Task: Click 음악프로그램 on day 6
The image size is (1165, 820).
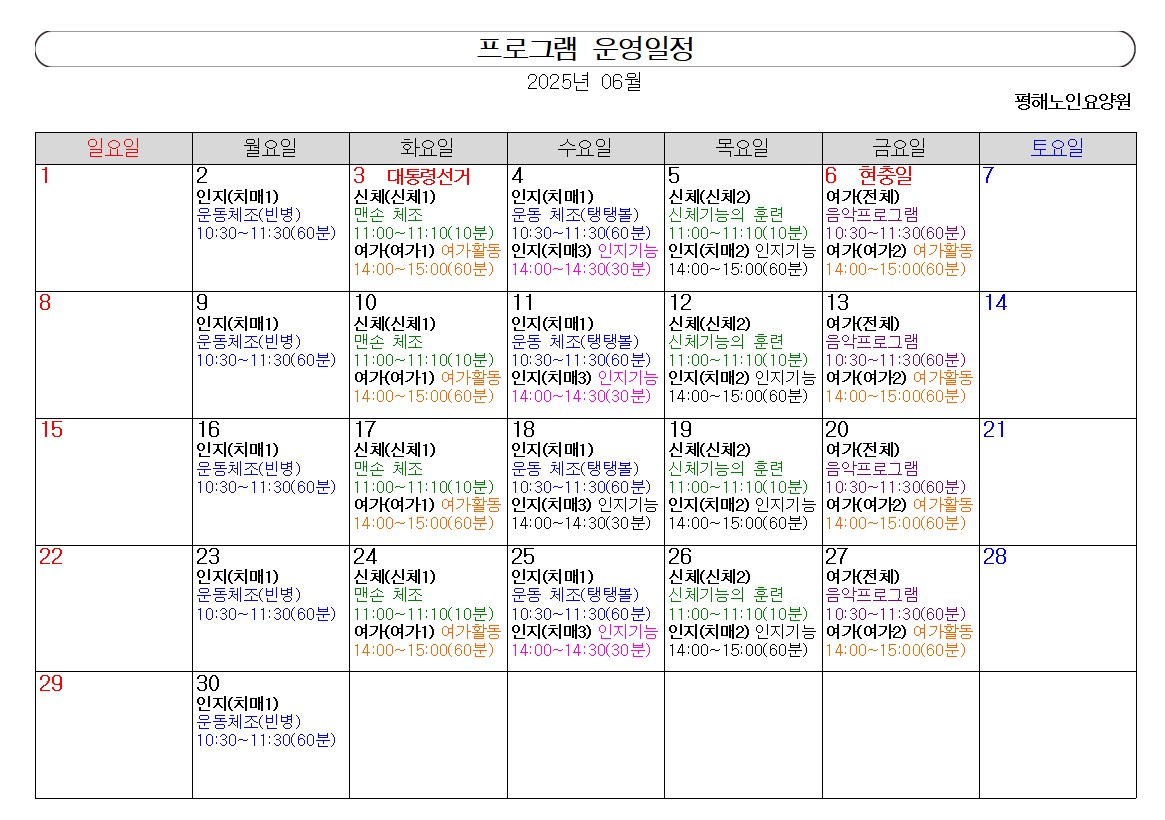Action: click(x=872, y=215)
